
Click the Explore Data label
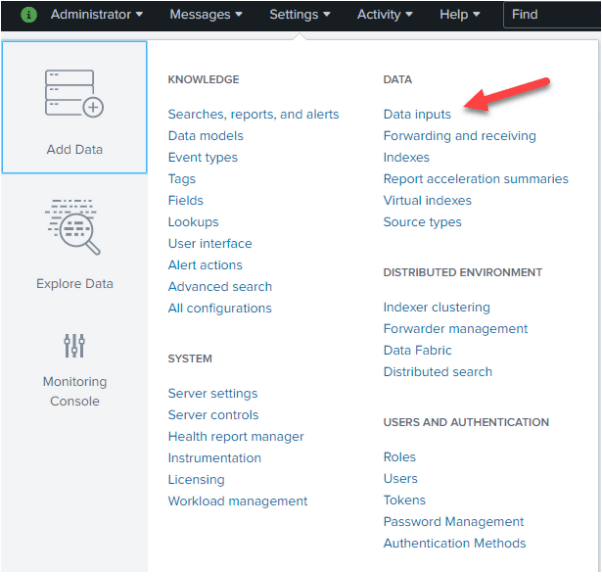coord(74,284)
